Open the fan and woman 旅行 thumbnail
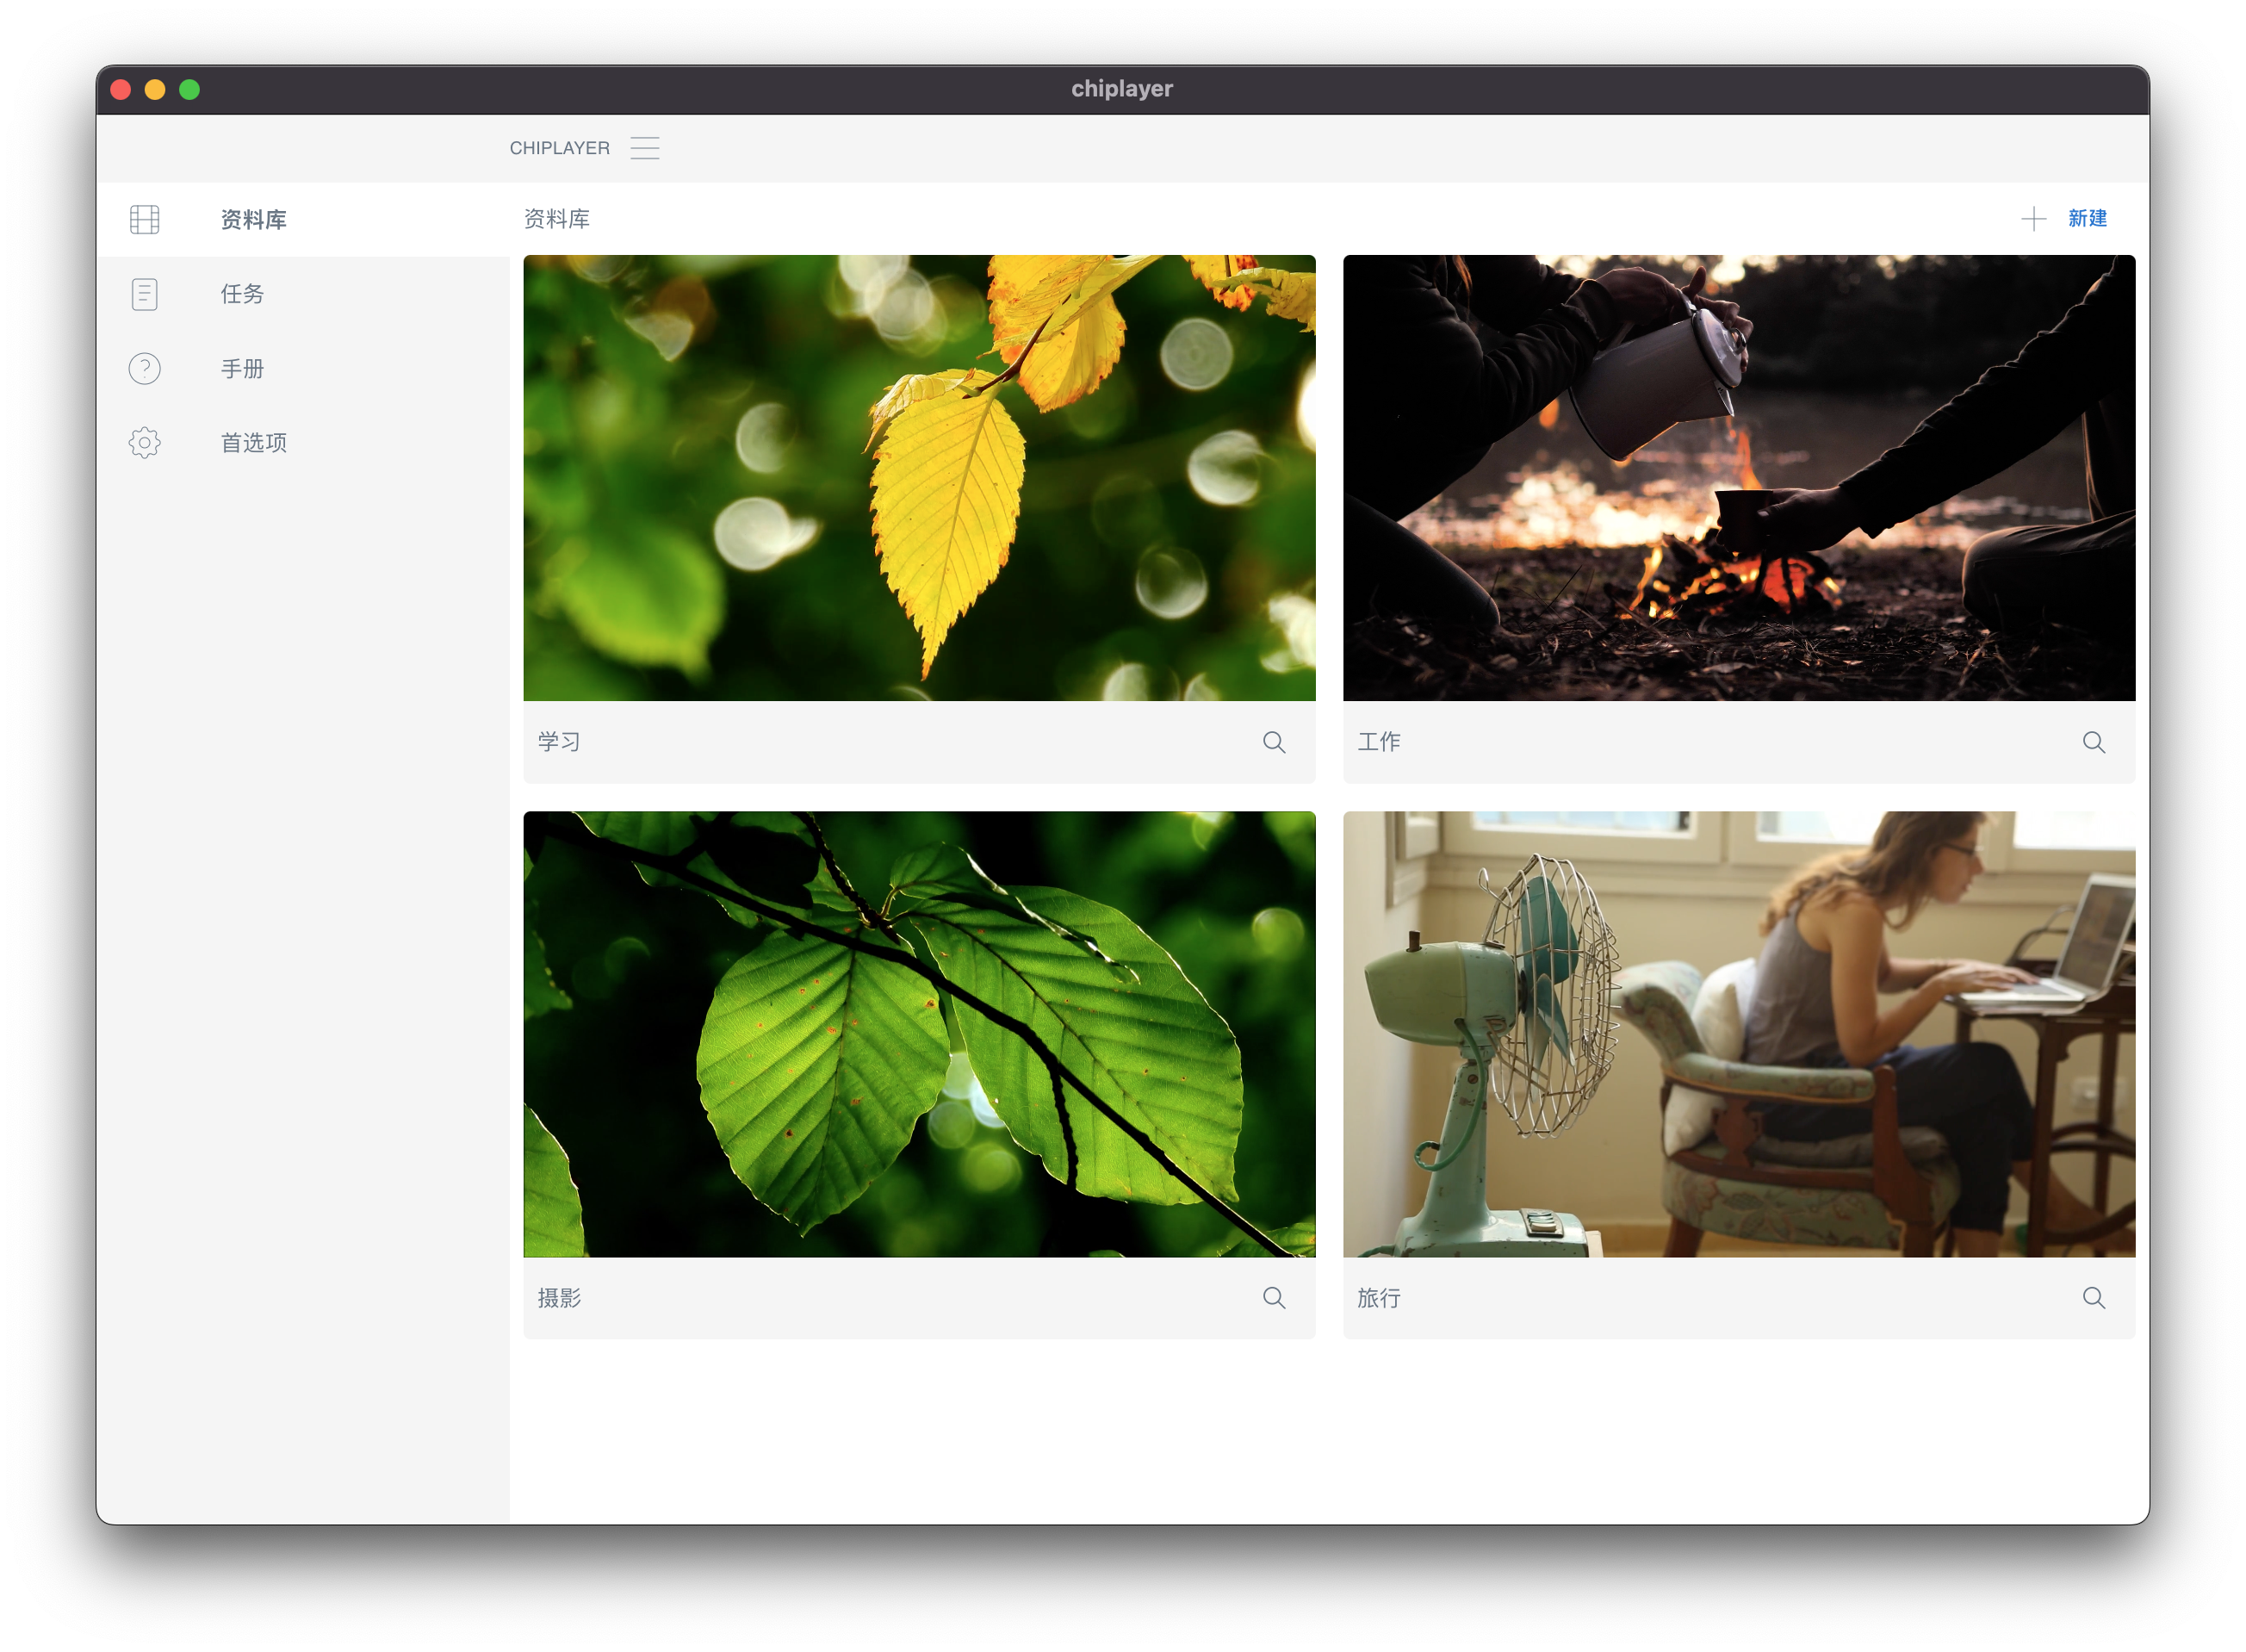Viewport: 2246px width, 1652px height. tap(1739, 1034)
